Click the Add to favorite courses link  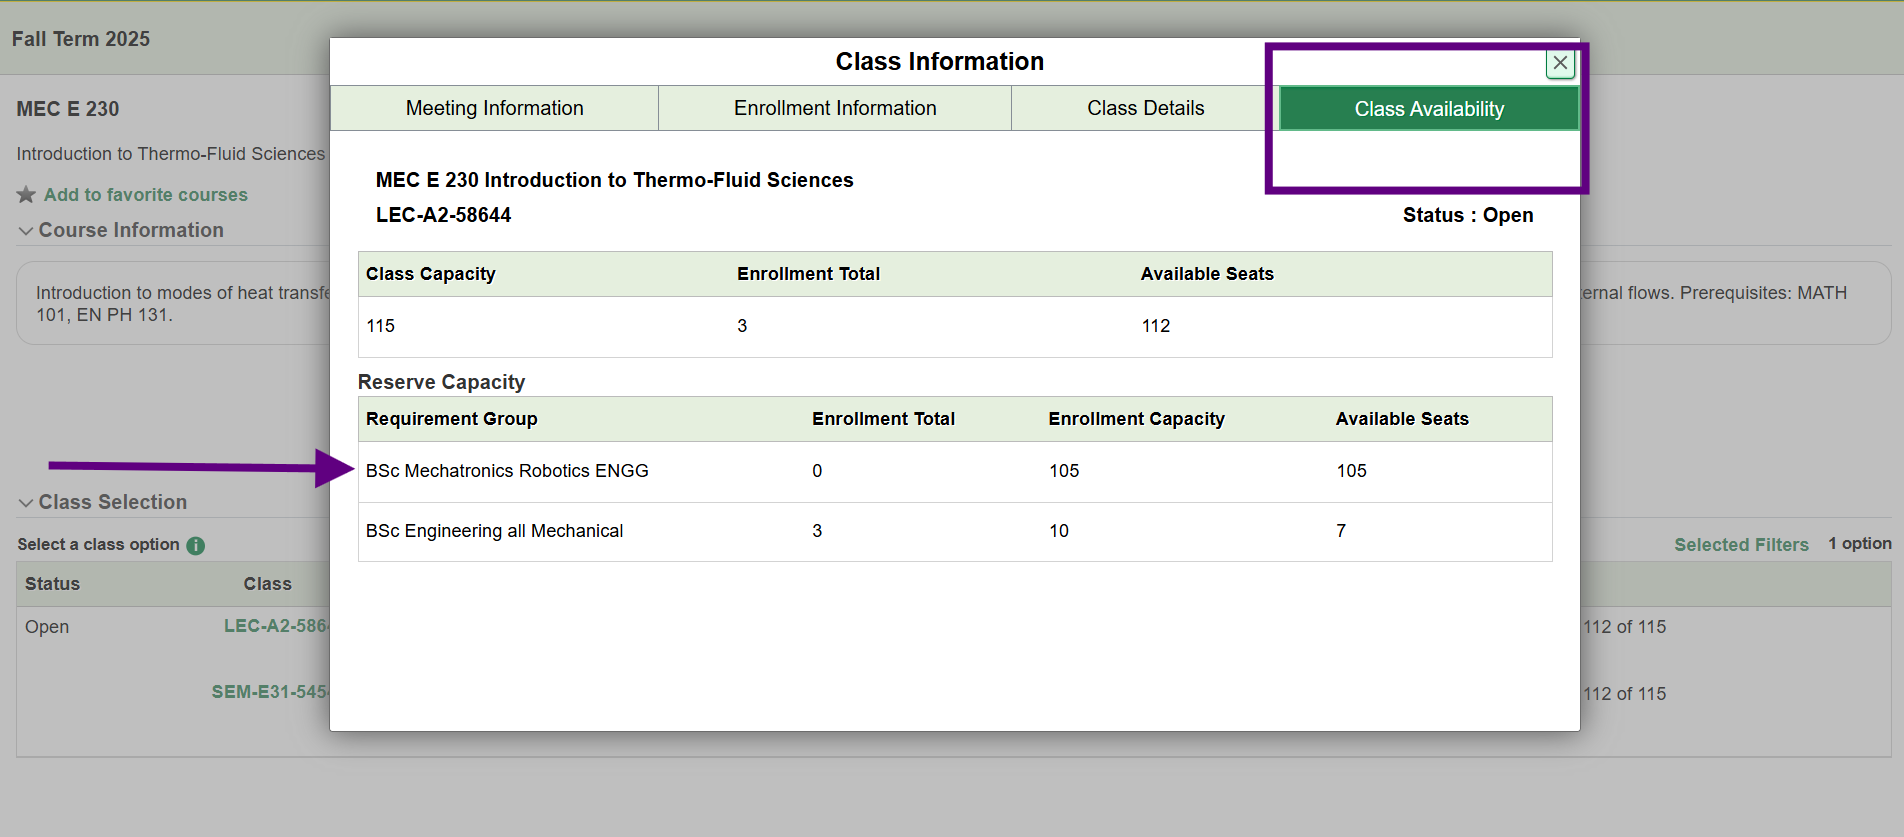tap(145, 195)
